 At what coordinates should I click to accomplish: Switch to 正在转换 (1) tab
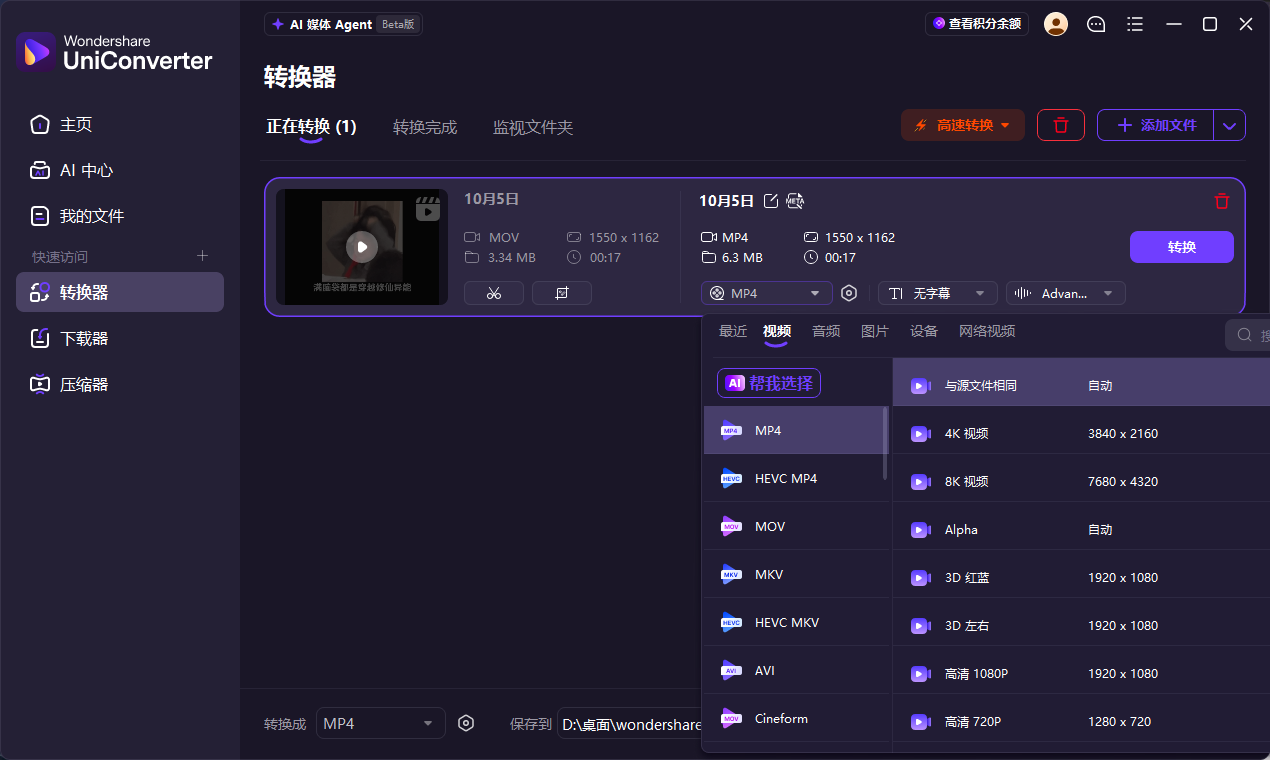(311, 127)
